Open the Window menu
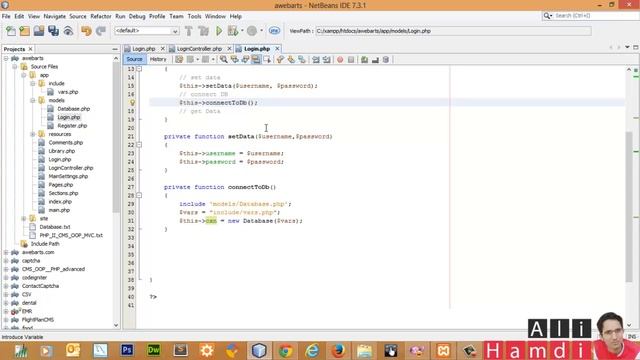This screenshot has height=360, width=640. (215, 16)
